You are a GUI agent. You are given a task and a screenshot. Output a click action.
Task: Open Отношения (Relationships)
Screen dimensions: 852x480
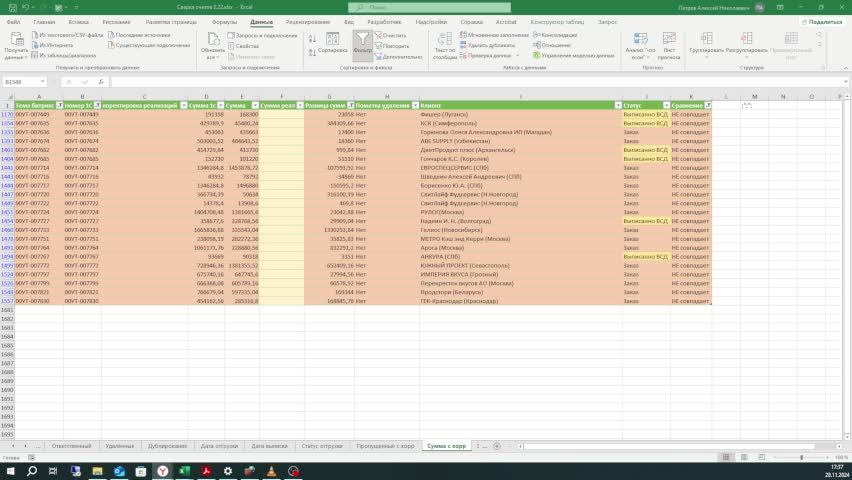[552, 45]
